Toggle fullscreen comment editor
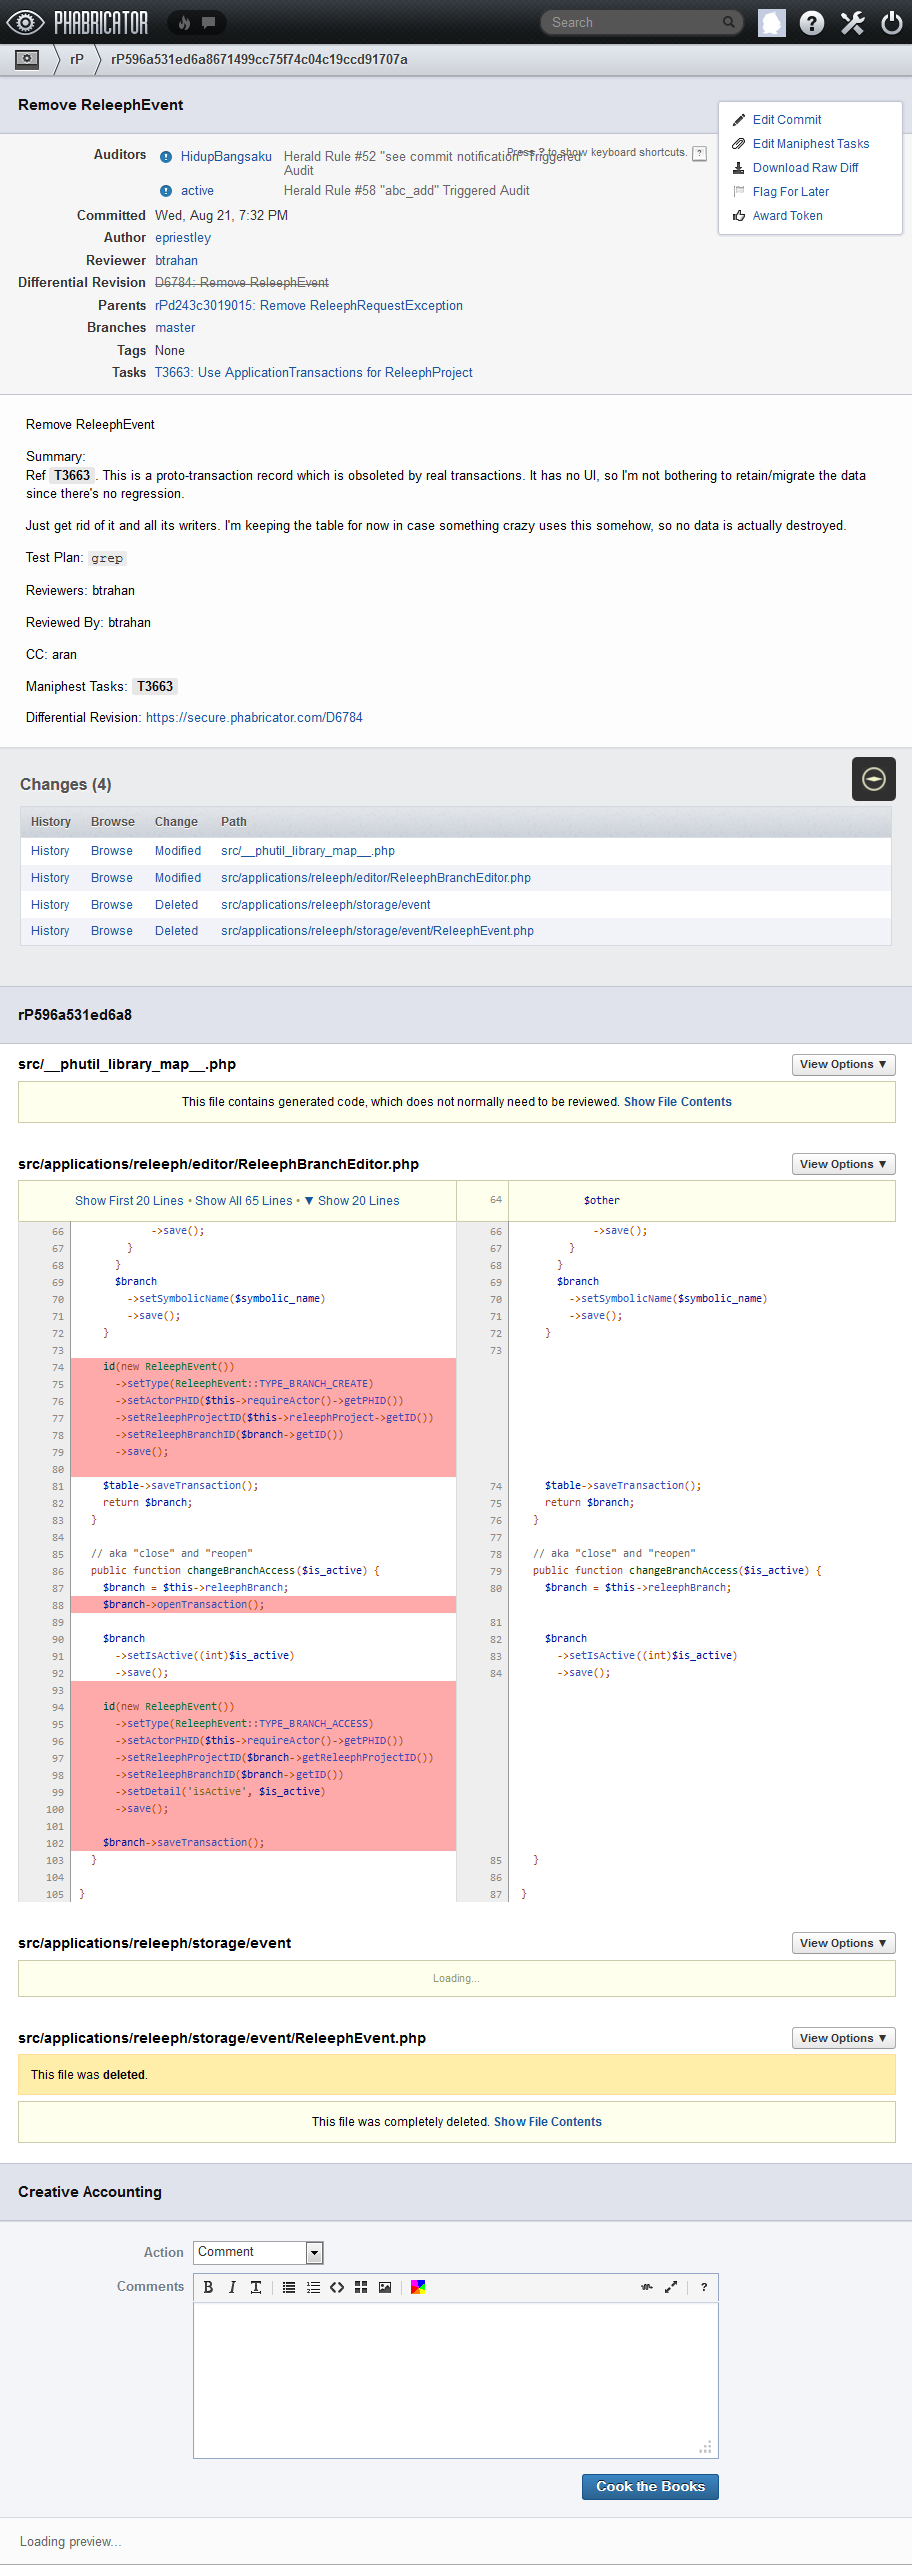This screenshot has height=2565, width=912. pos(671,2287)
